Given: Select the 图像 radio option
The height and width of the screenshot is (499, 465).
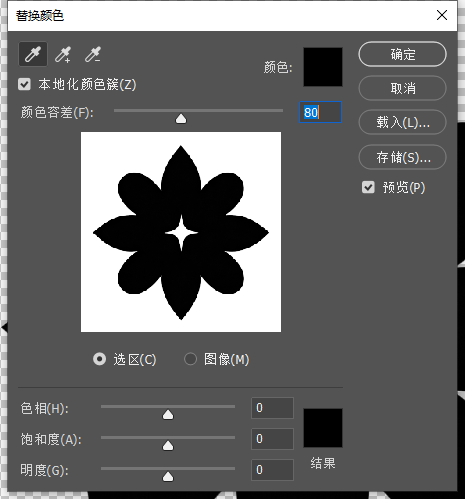Looking at the screenshot, I should coord(190,359).
